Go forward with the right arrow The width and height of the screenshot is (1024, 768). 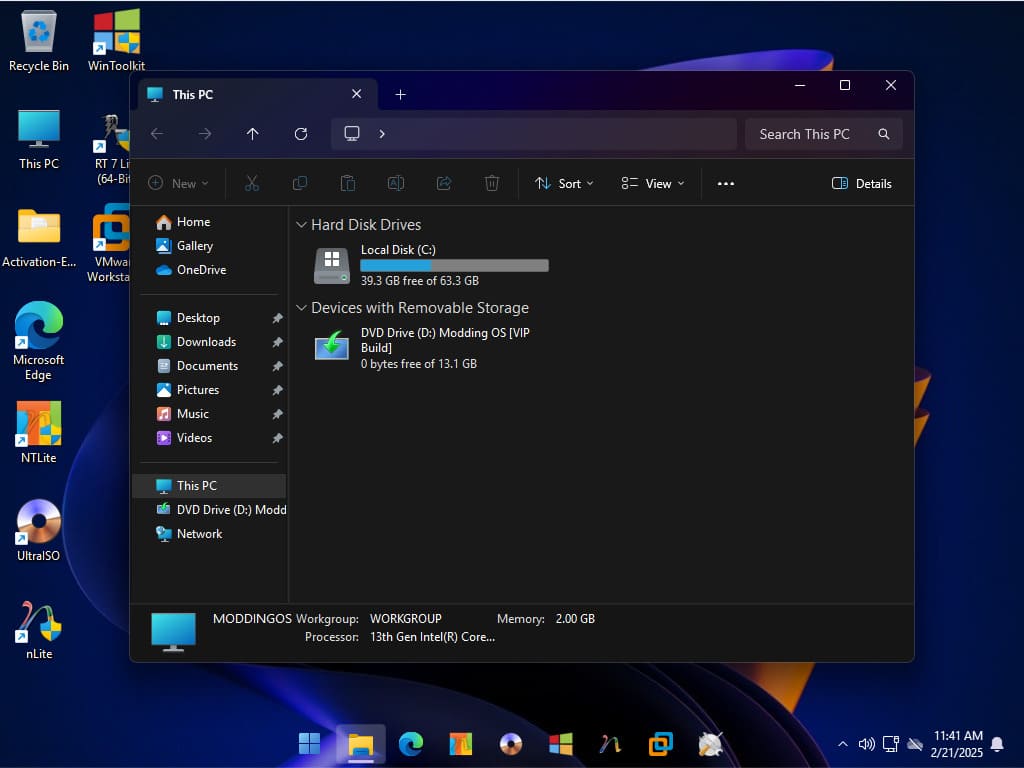tap(205, 134)
